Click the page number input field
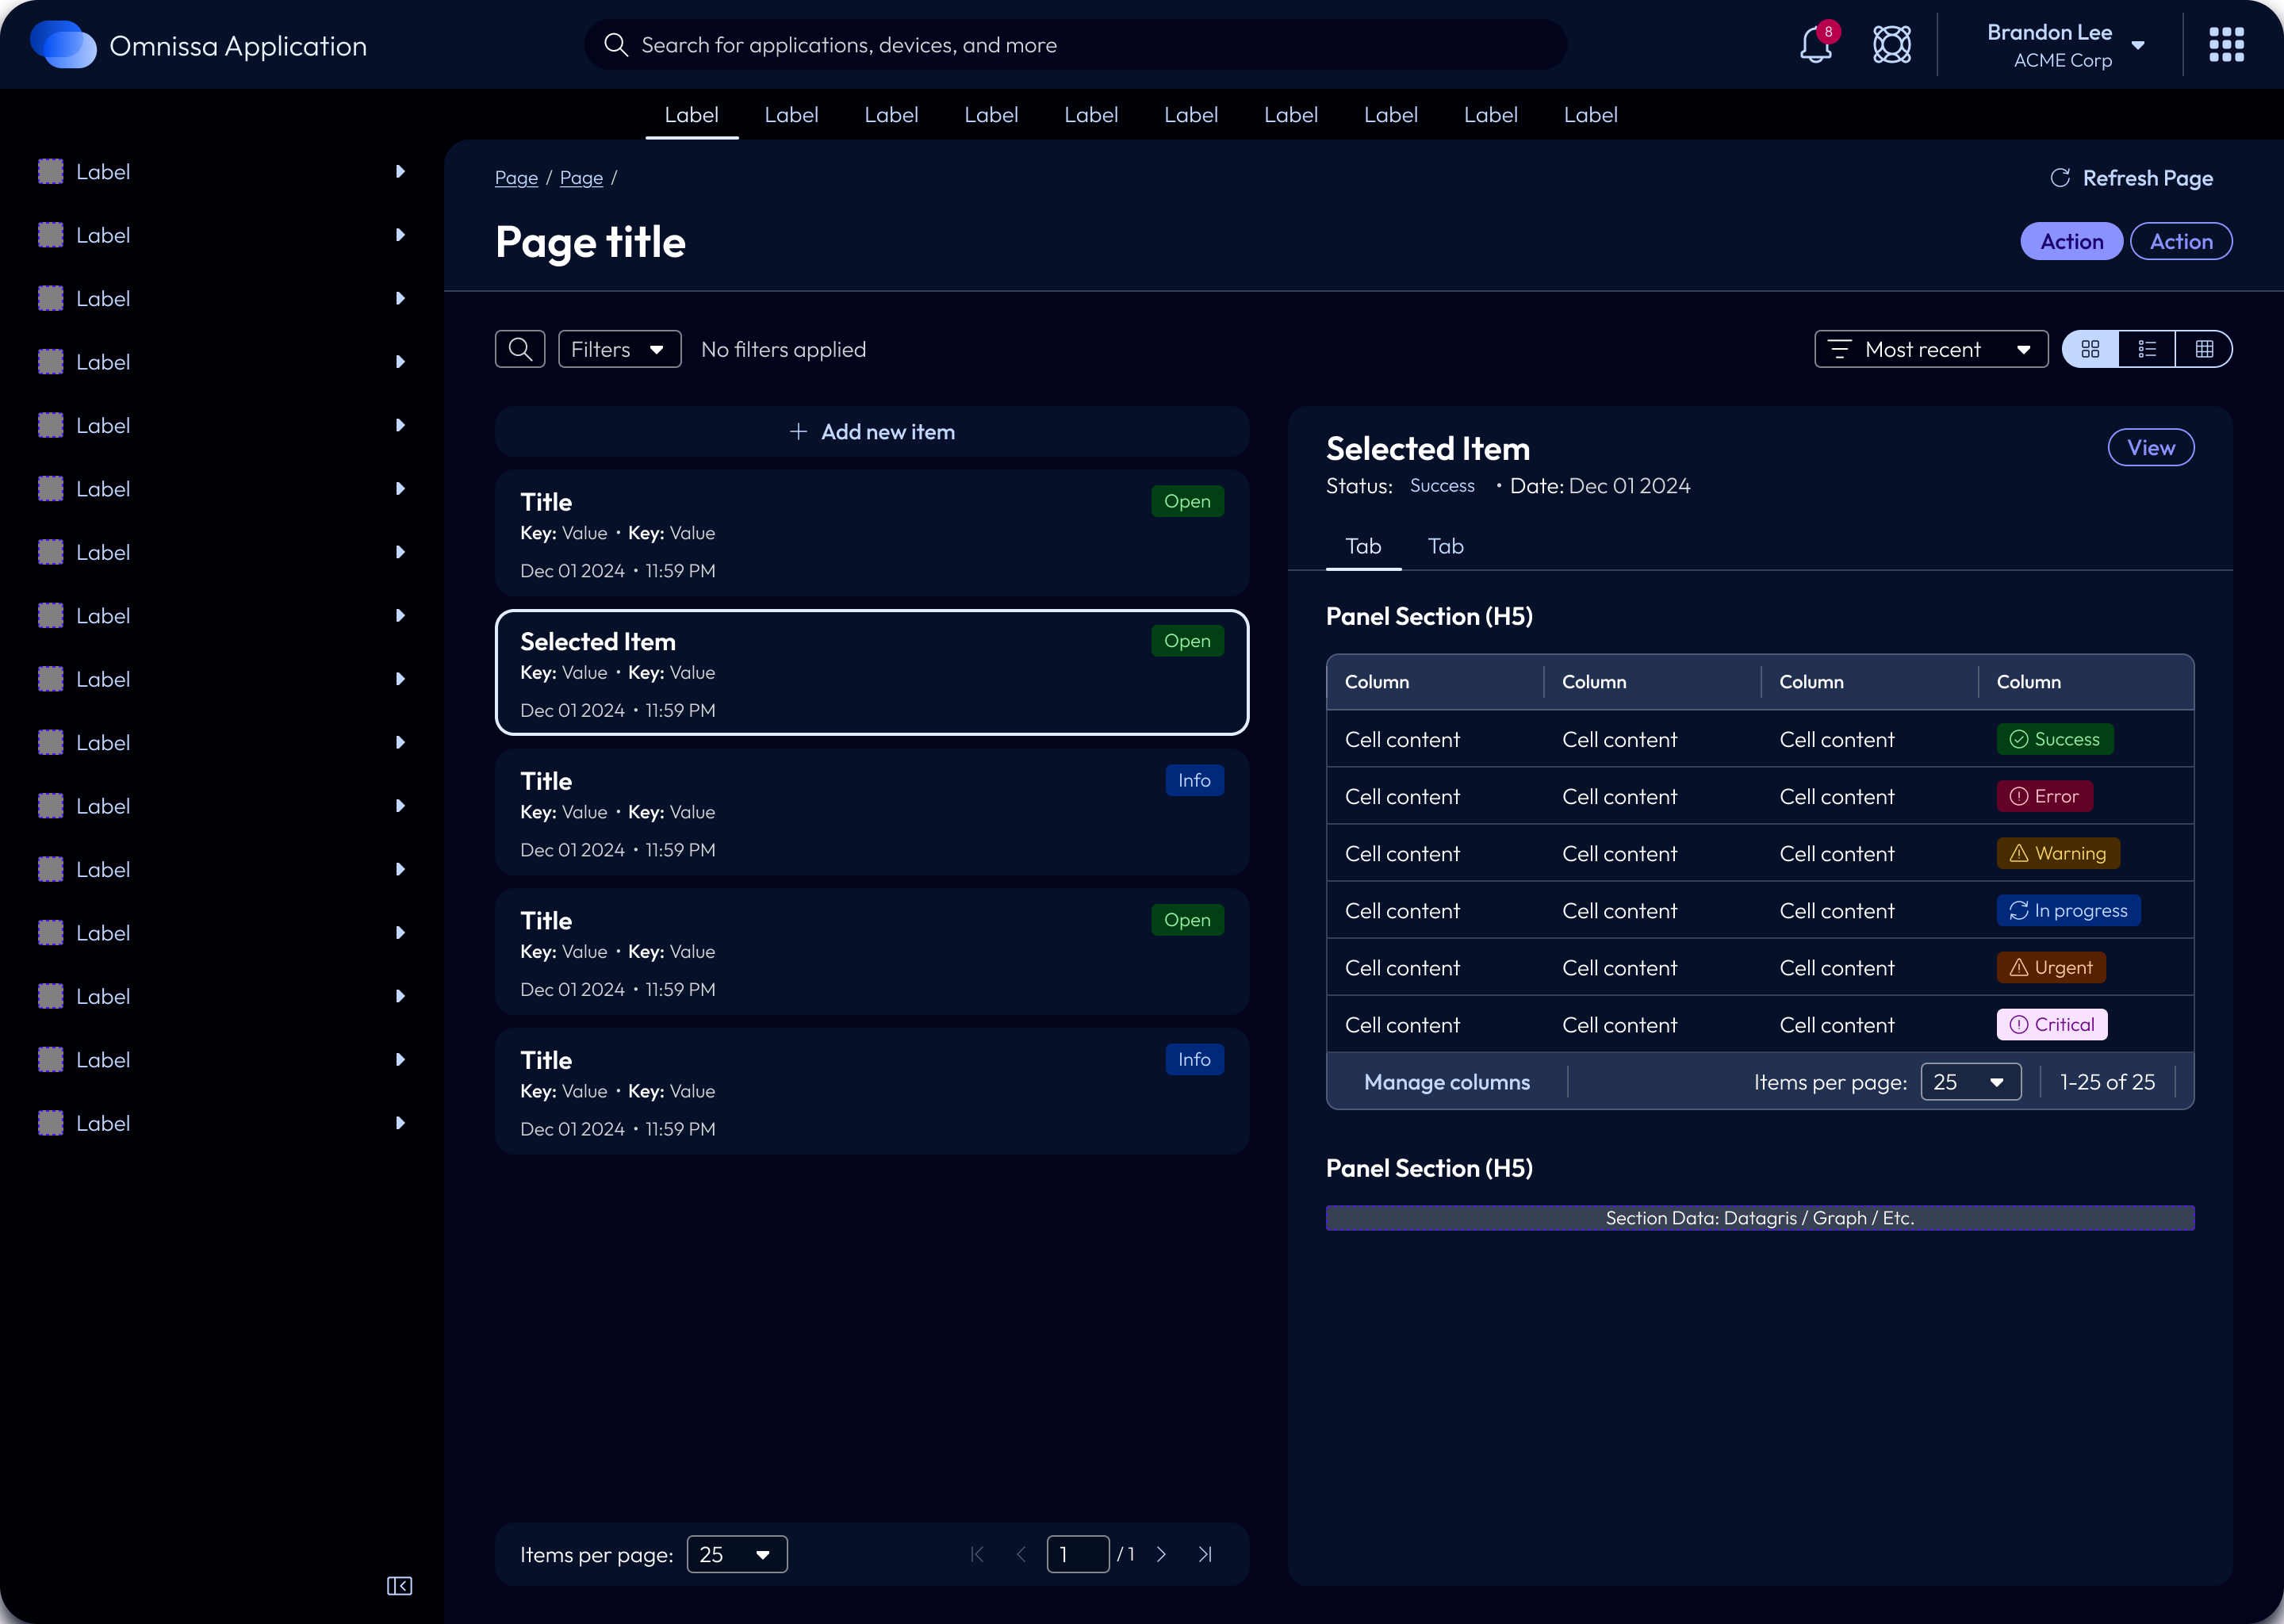The height and width of the screenshot is (1624, 2284). point(1078,1554)
